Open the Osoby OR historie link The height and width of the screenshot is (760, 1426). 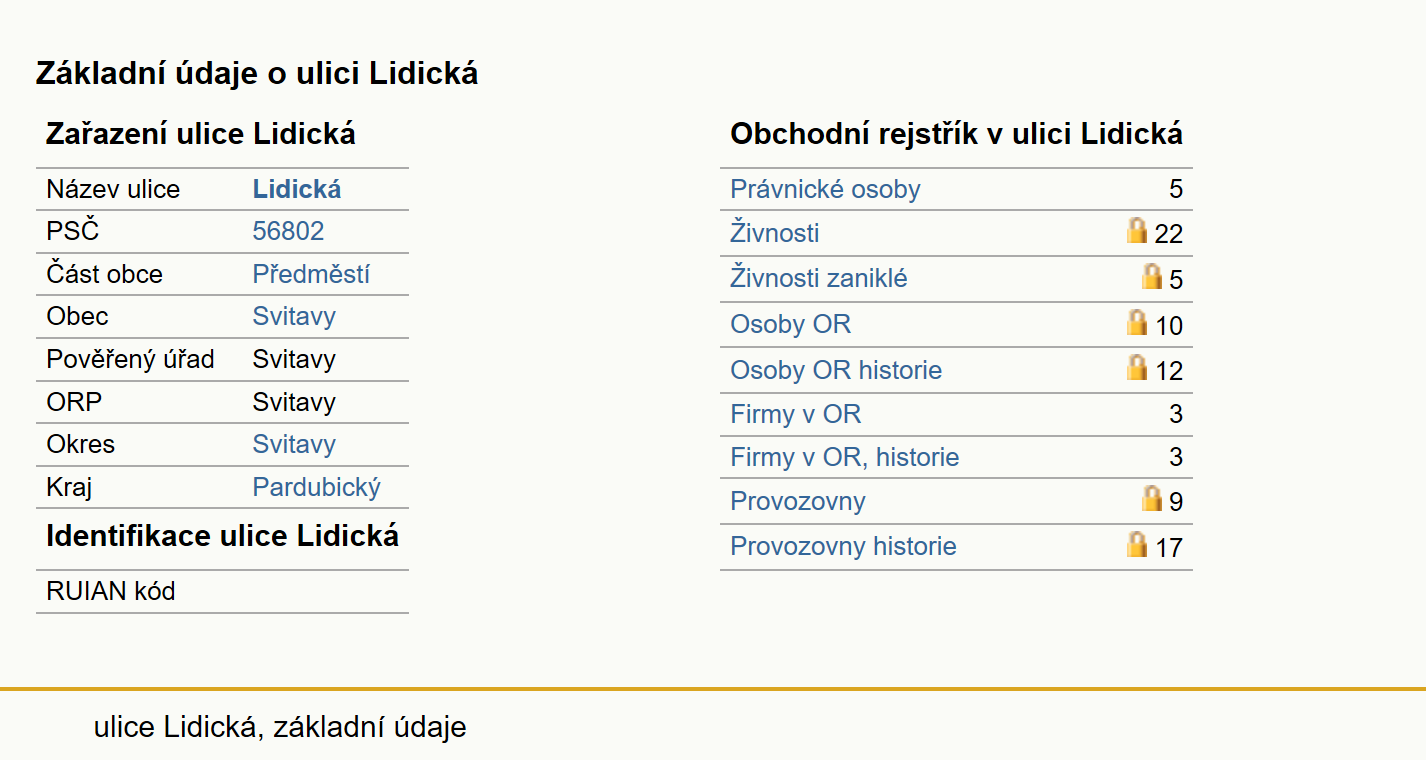[x=836, y=370]
